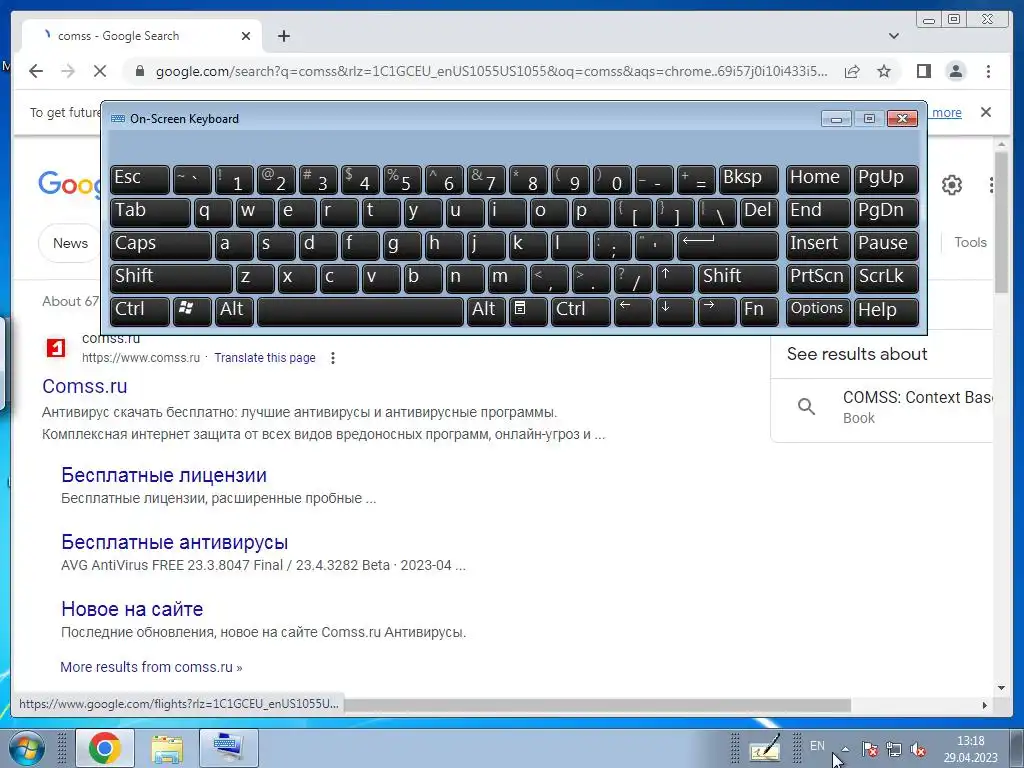Toggle left Alt key on keyboard
The width and height of the screenshot is (1024, 768).
click(x=234, y=311)
